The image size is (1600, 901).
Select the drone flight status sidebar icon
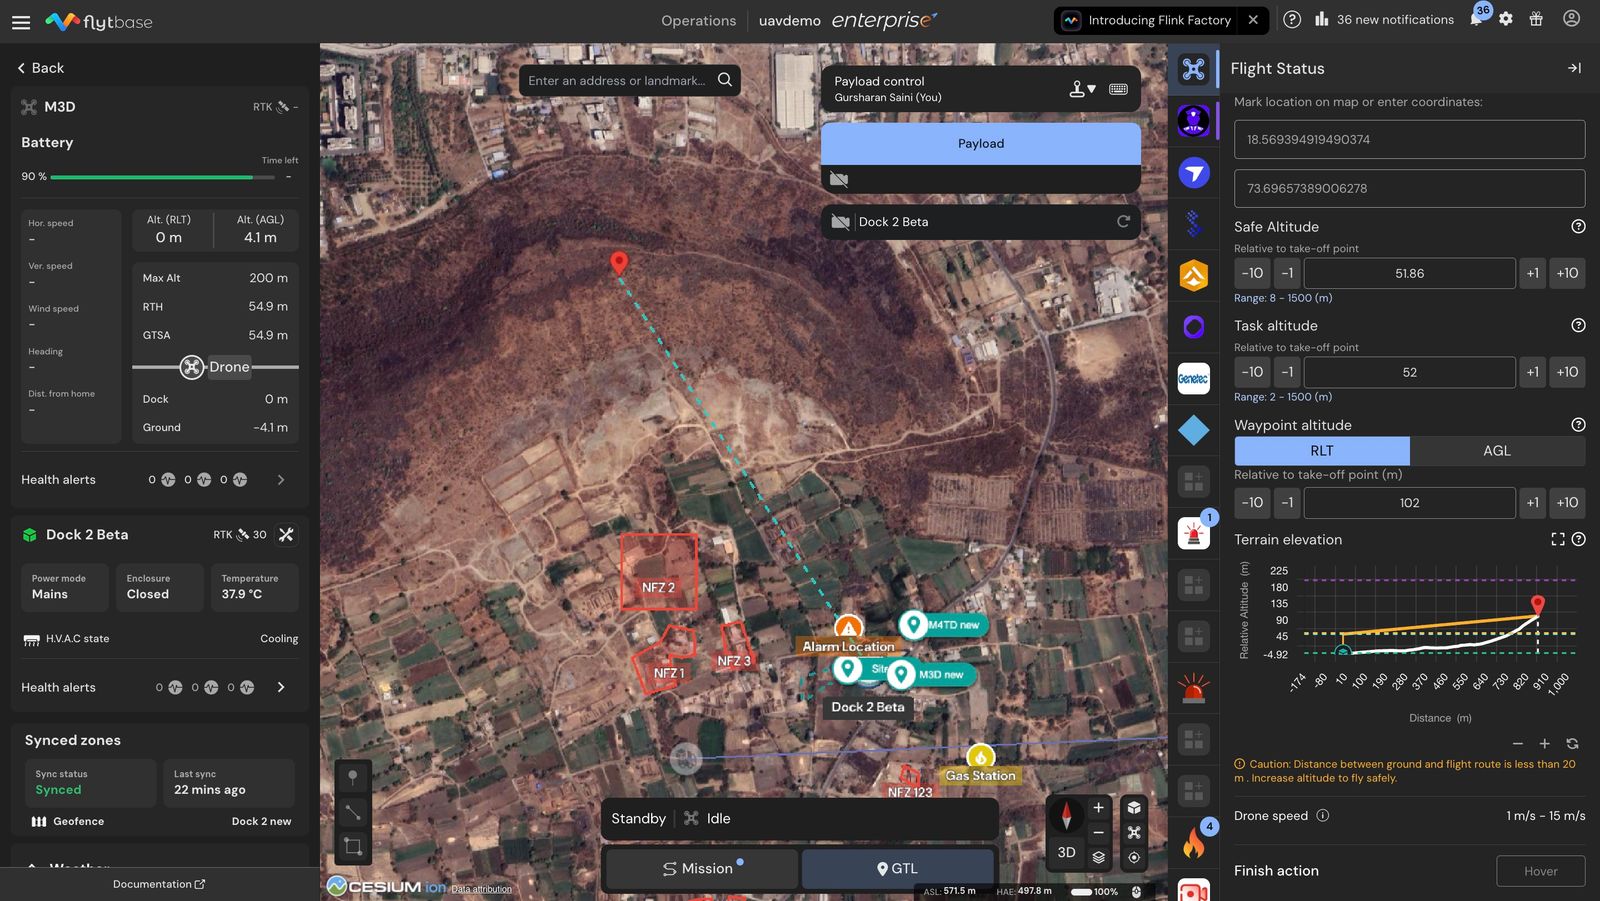1193,69
